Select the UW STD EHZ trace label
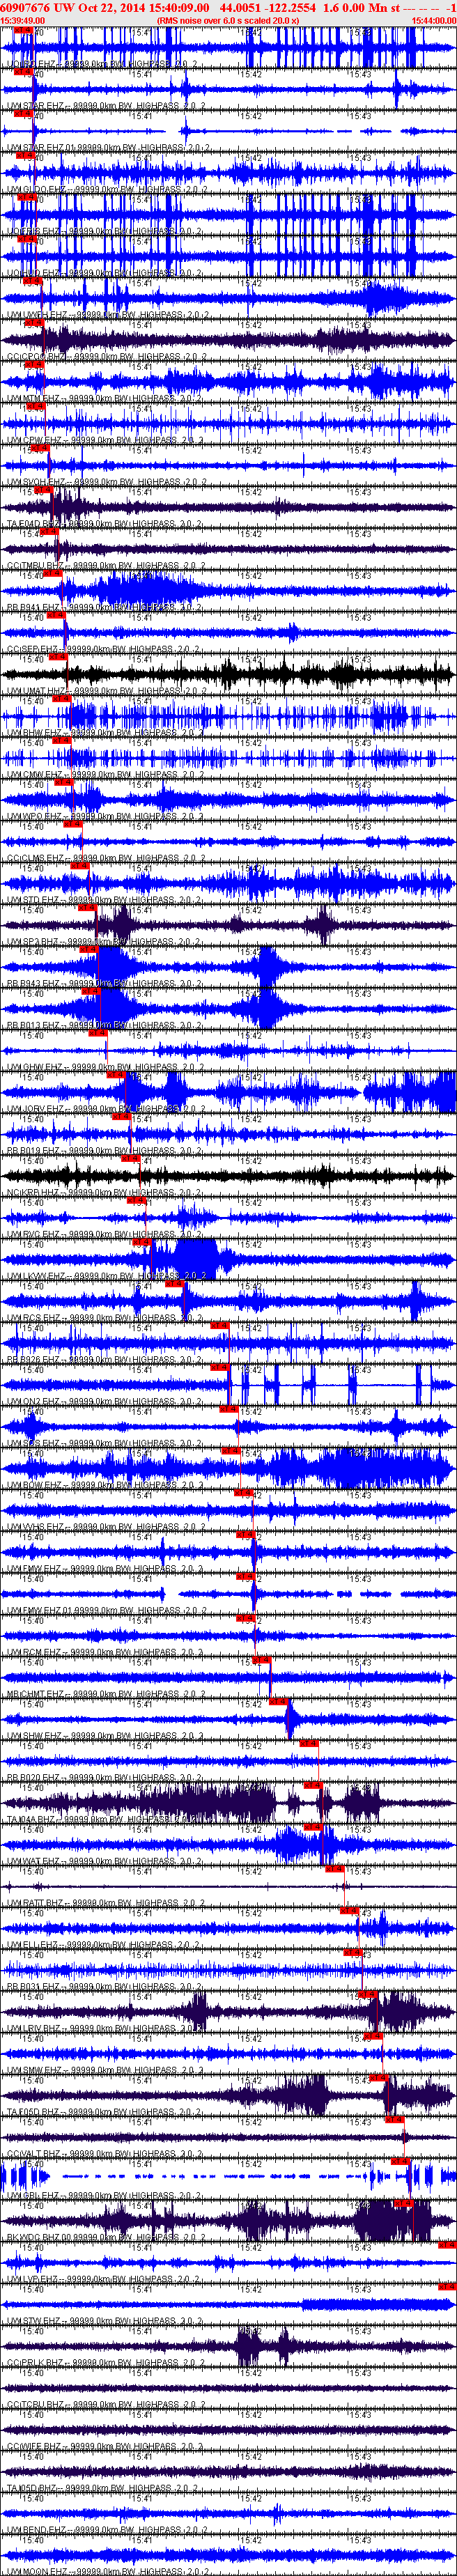The image size is (457, 2576). (x=104, y=899)
